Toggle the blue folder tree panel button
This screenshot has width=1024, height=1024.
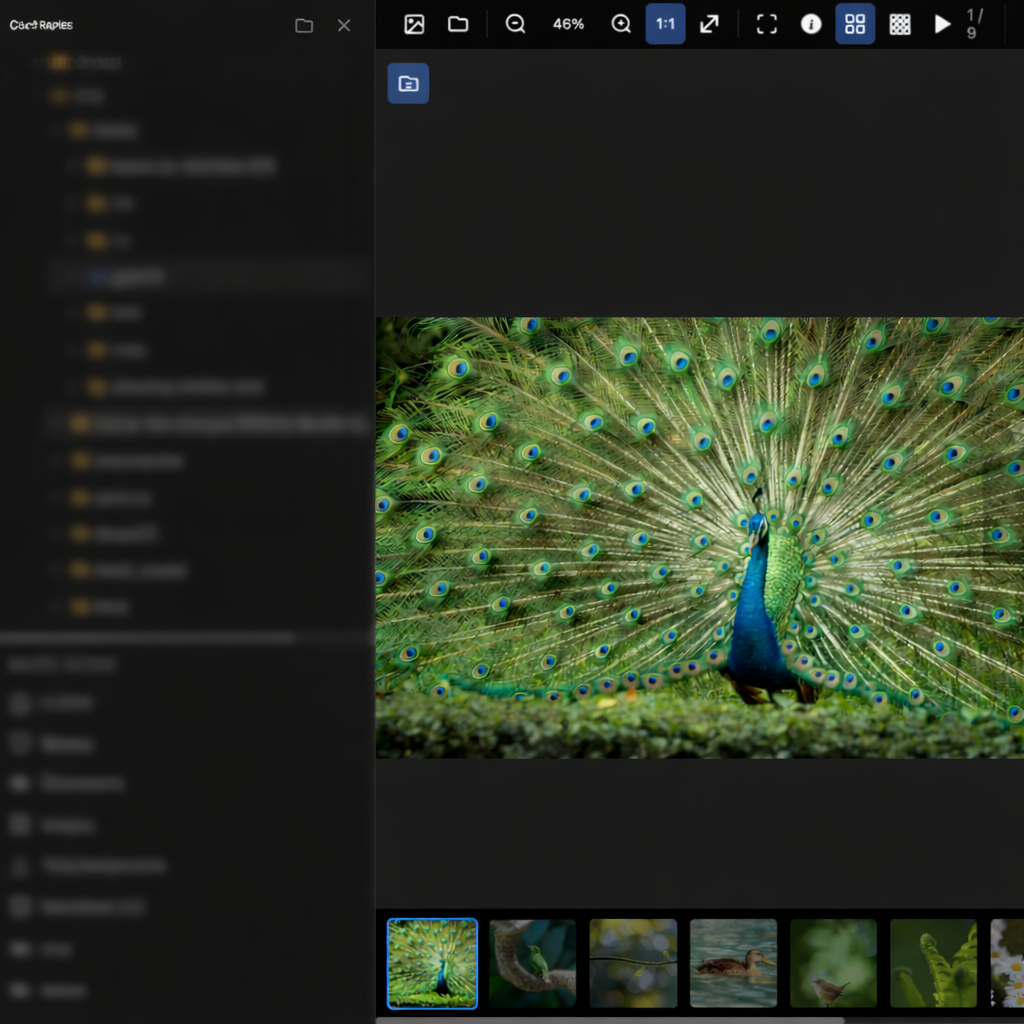(x=408, y=84)
